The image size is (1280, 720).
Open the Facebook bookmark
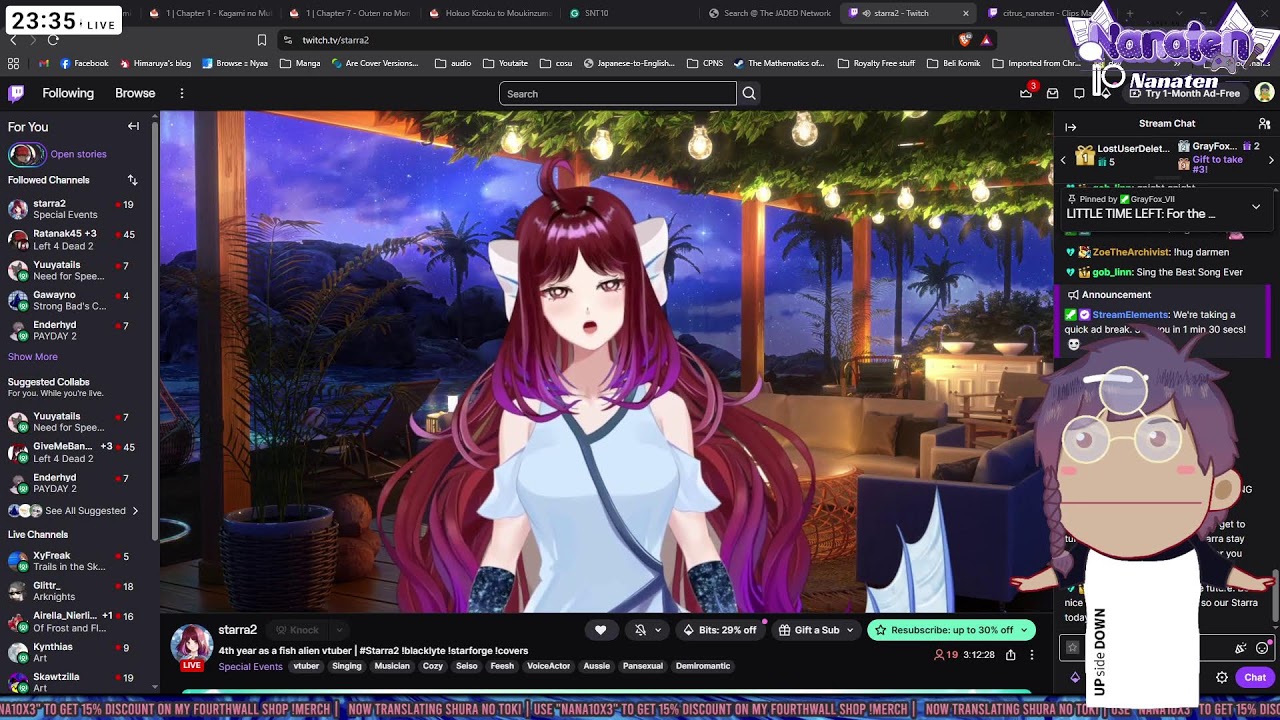click(x=84, y=63)
